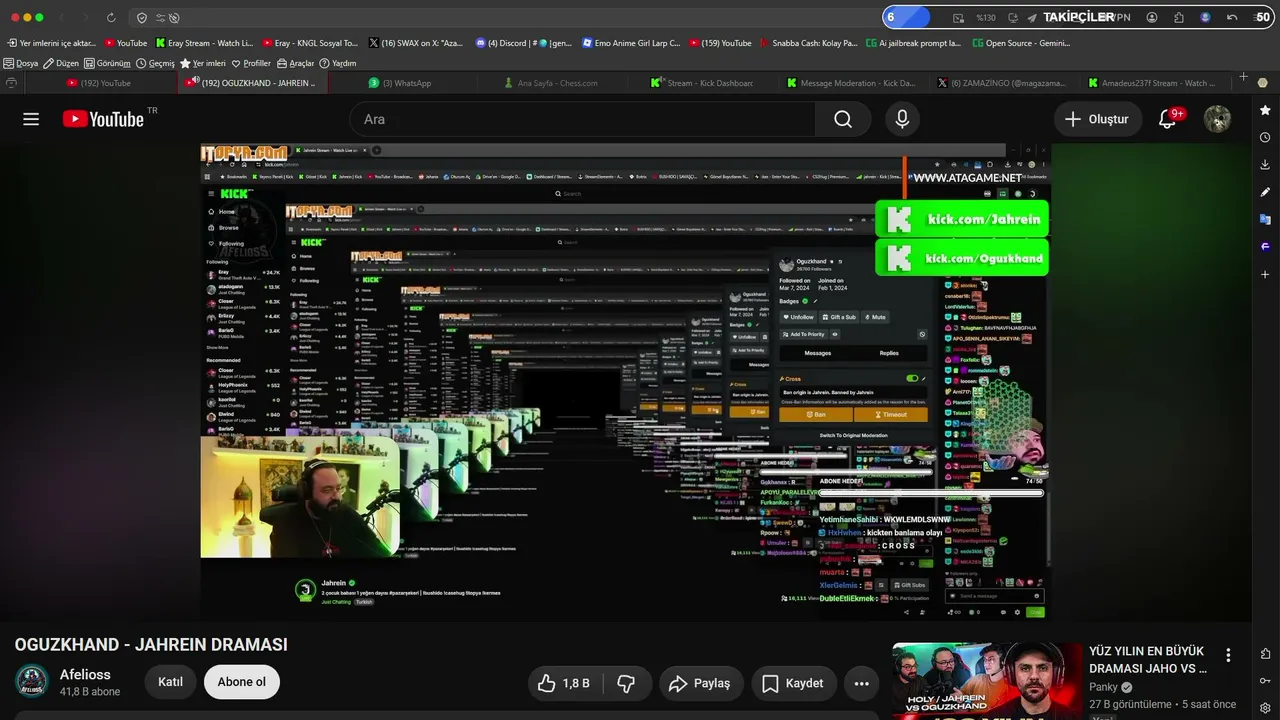Save the video with Kaydet
This screenshot has height=720, width=1280.
click(x=794, y=683)
